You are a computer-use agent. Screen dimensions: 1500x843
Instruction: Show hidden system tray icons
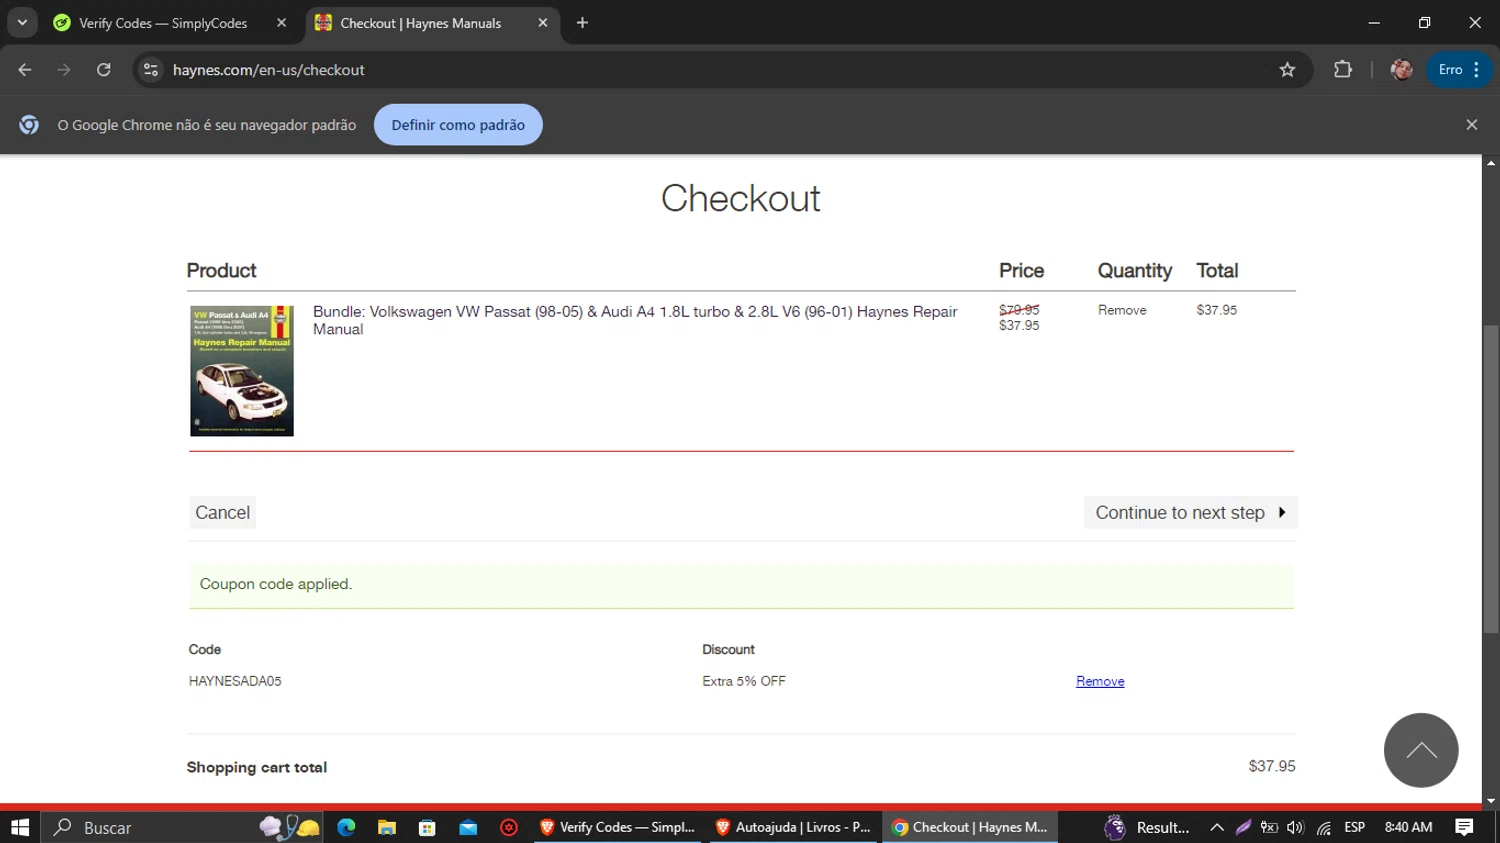pos(1217,827)
